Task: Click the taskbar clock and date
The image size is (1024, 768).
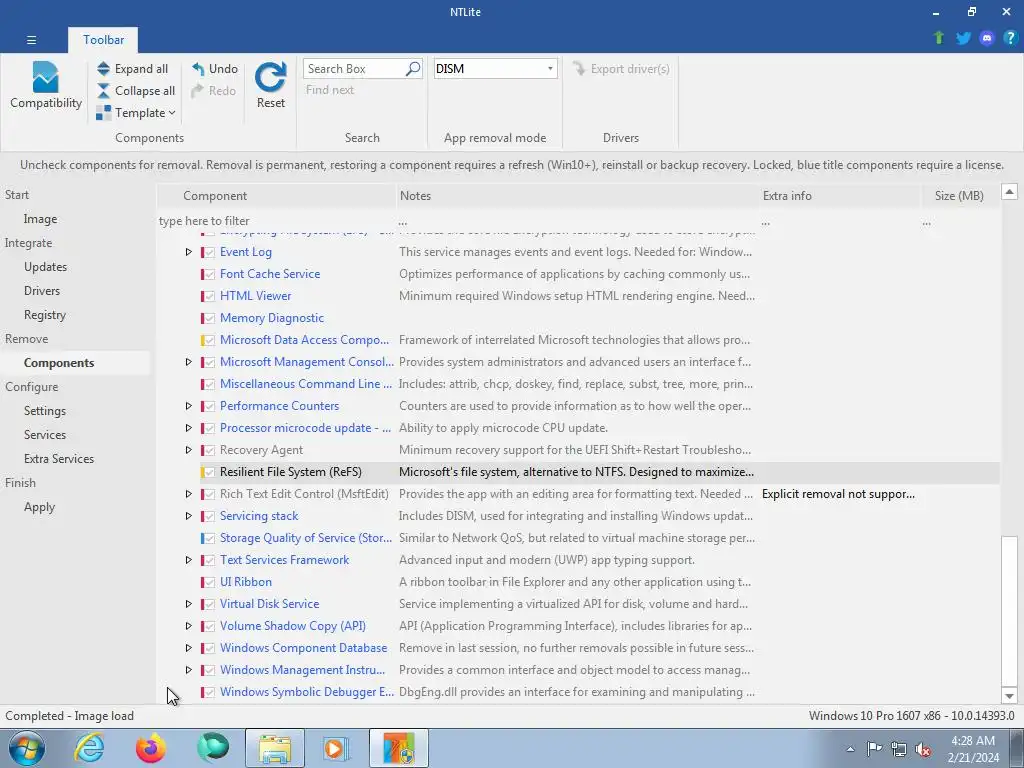Action: [973, 749]
